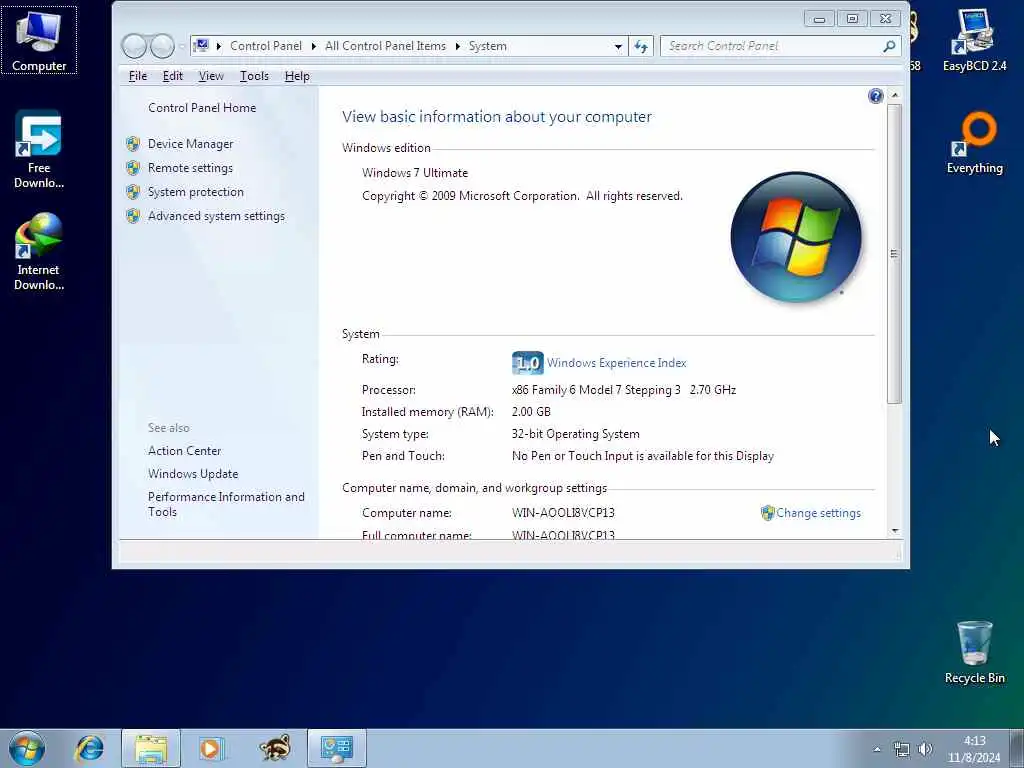This screenshot has height=768, width=1024.
Task: Open Device Manager link
Action: [190, 144]
